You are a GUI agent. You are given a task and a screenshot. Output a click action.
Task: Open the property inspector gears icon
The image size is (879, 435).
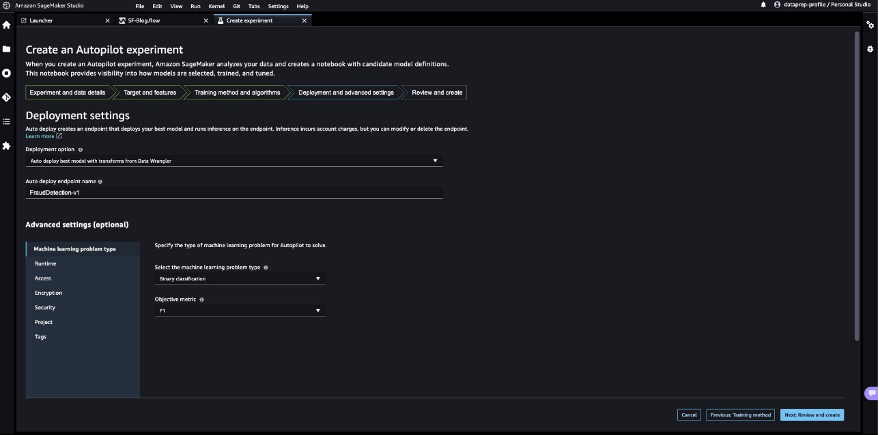click(870, 25)
